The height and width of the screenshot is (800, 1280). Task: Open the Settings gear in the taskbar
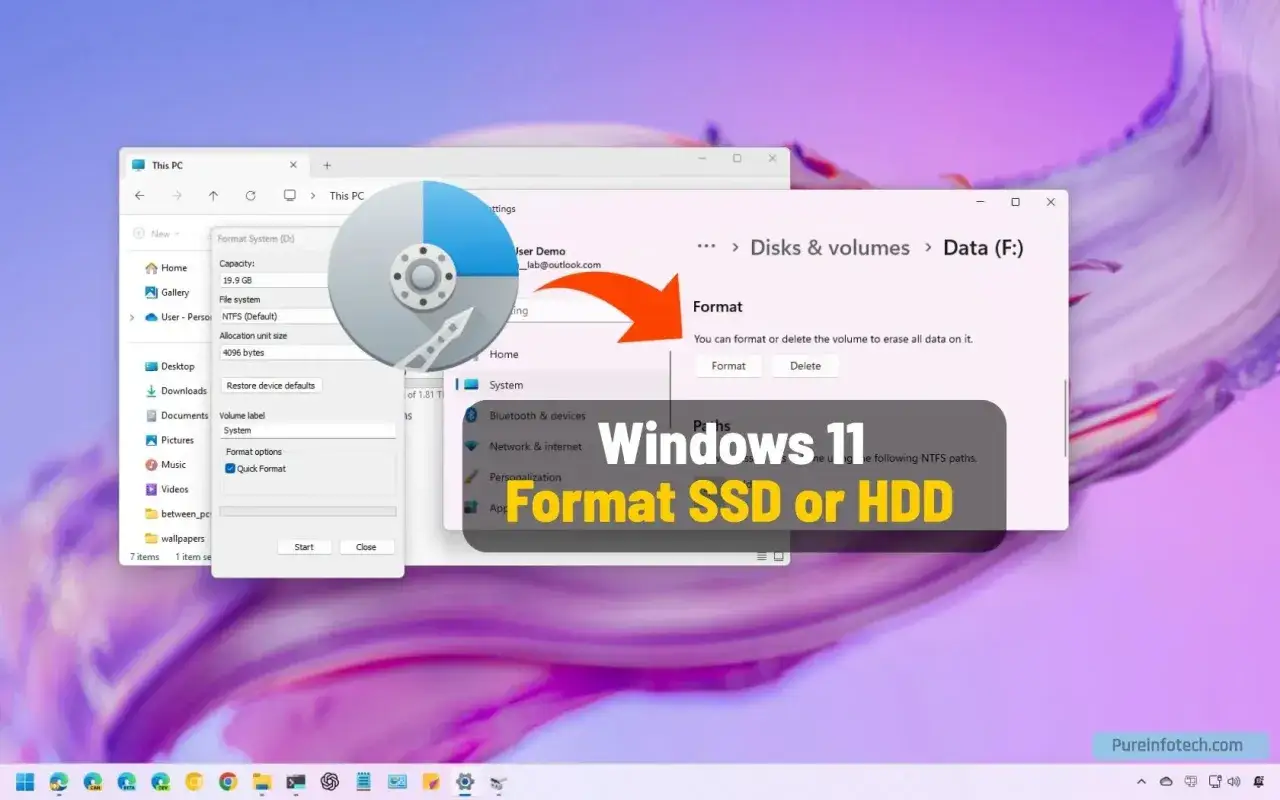465,782
